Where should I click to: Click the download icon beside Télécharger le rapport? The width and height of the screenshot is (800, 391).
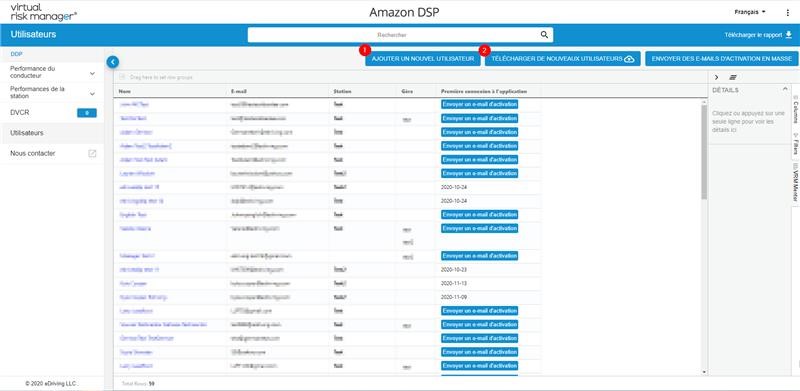coord(788,35)
